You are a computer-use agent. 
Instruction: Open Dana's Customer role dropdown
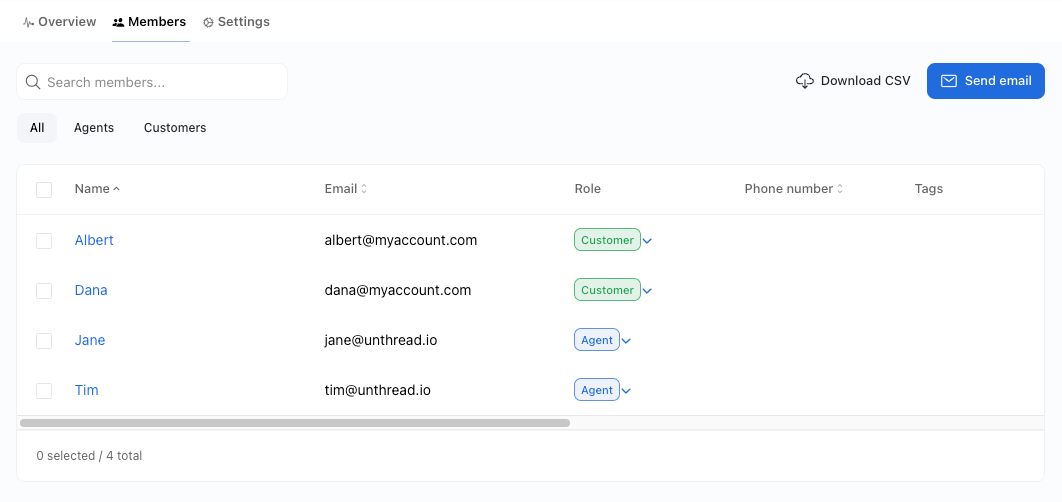(x=647, y=291)
